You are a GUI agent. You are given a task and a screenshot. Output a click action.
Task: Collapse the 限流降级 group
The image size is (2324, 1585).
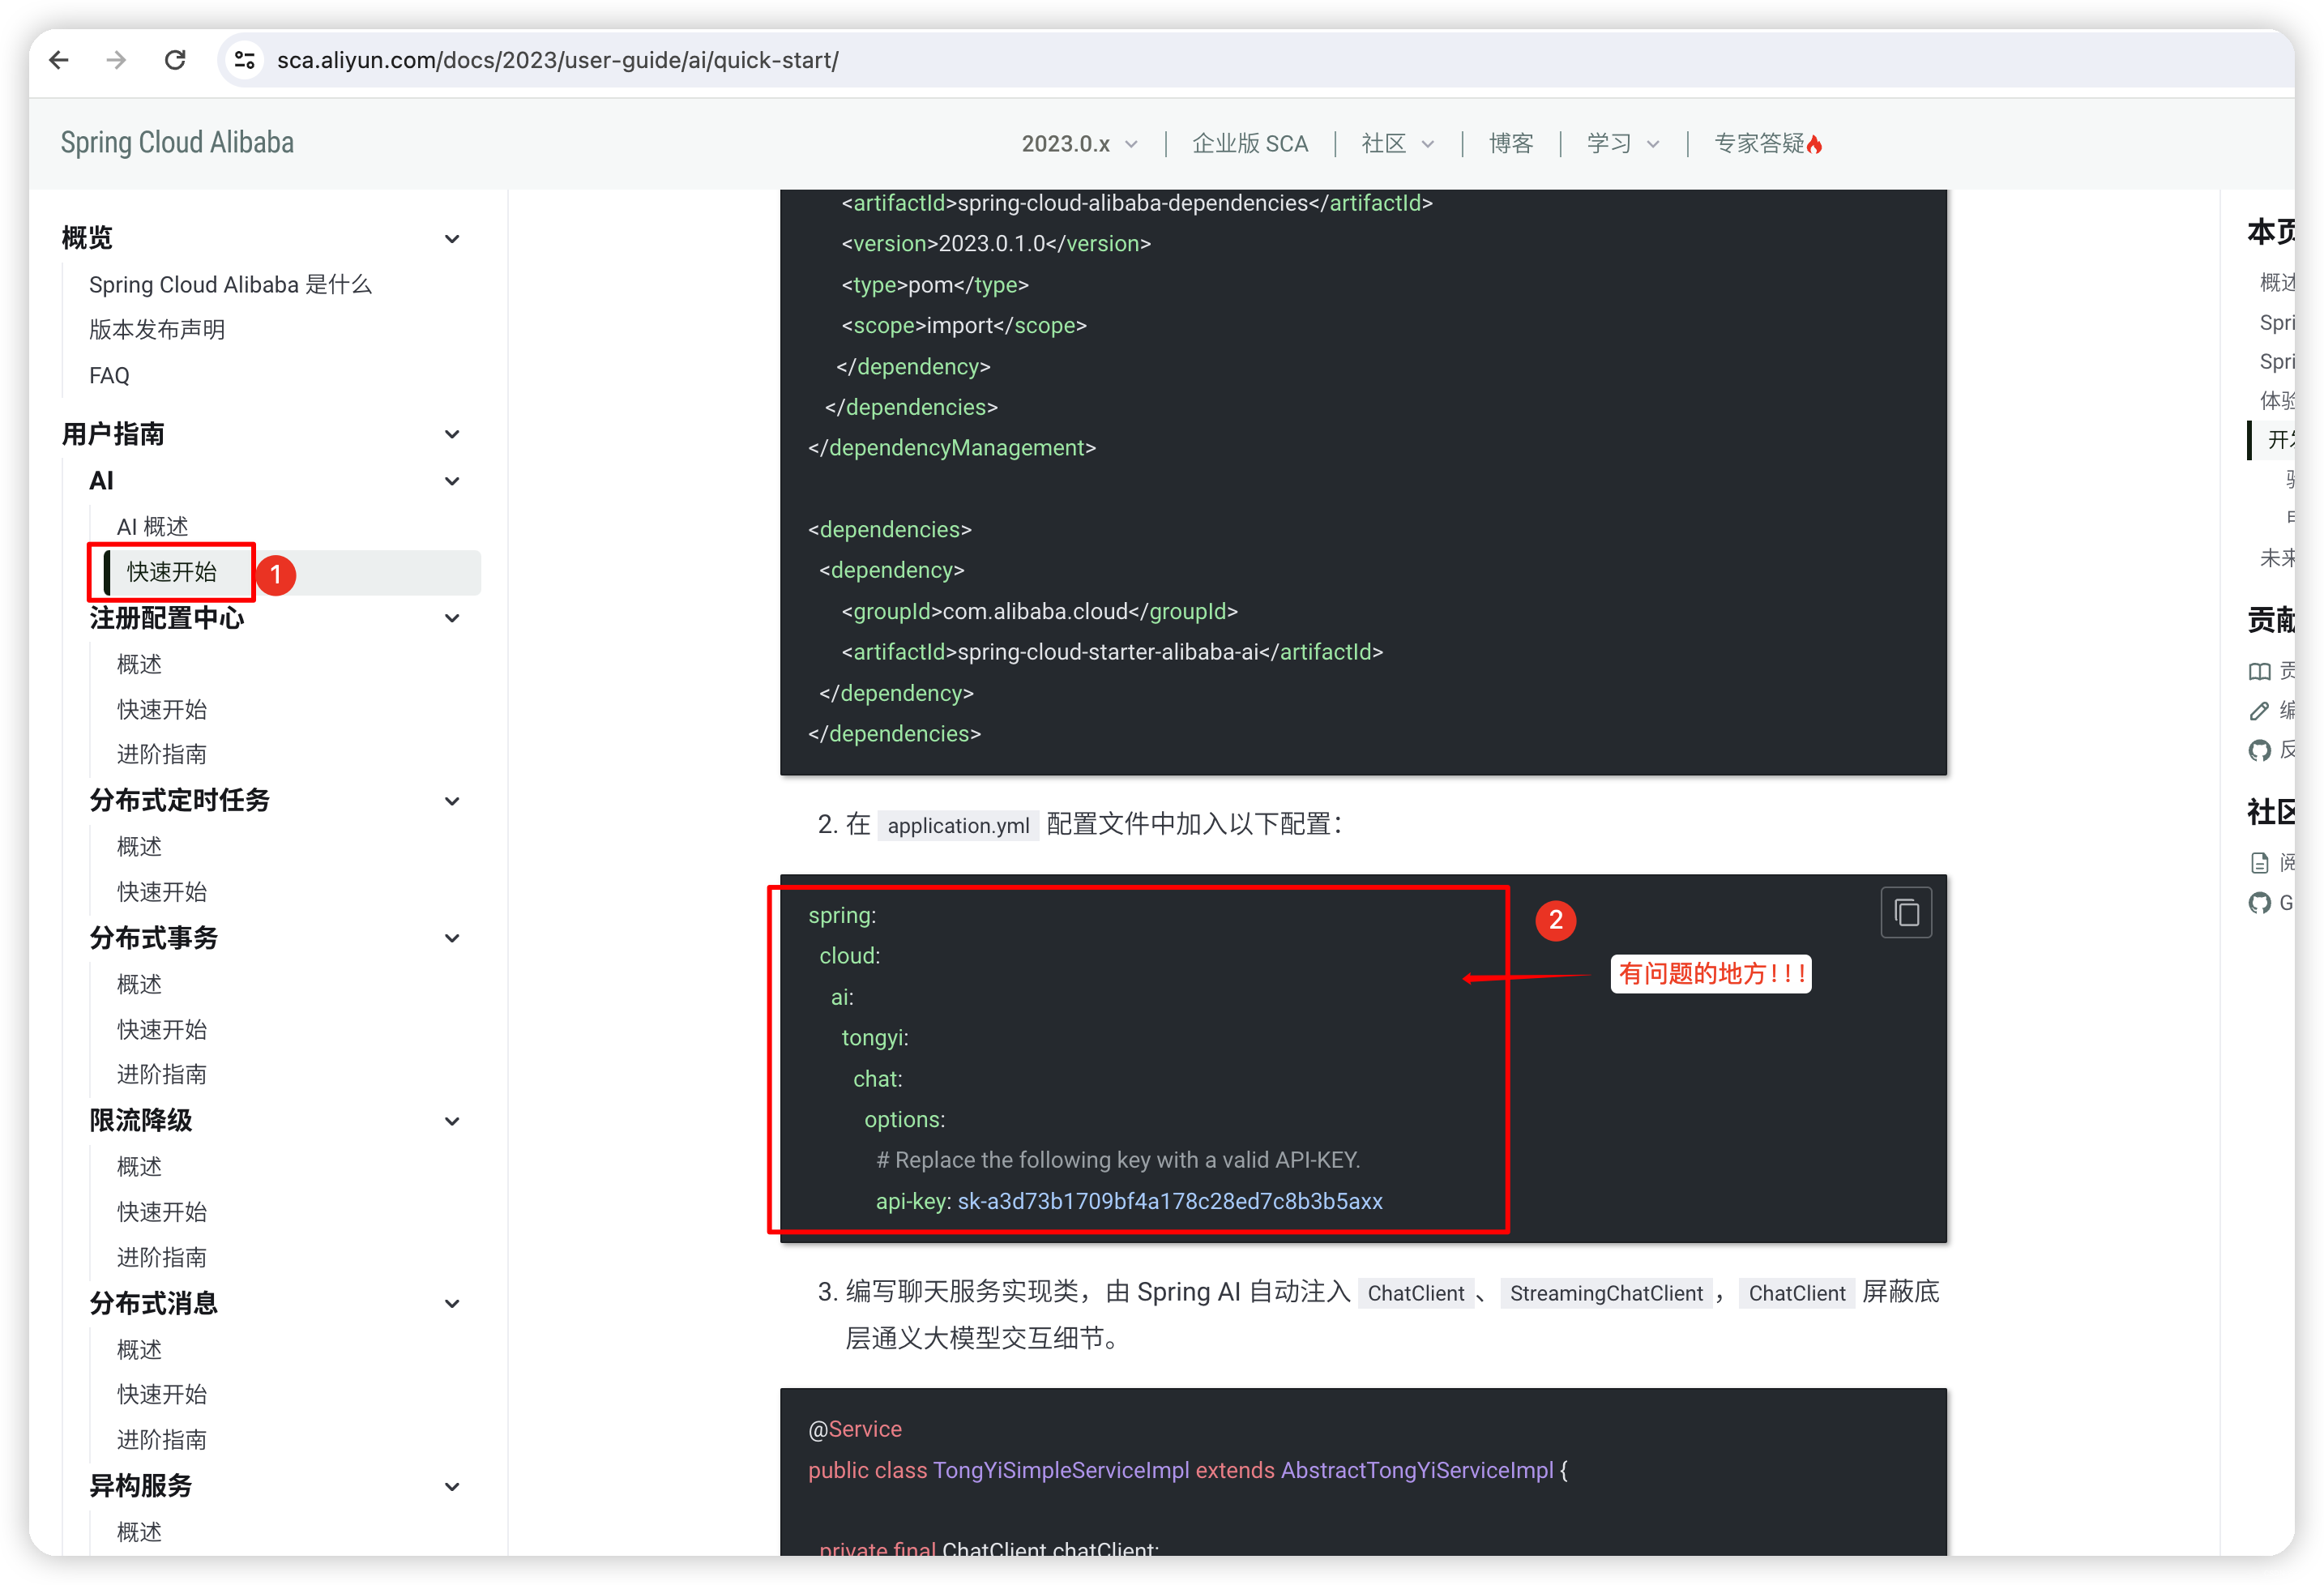point(452,1121)
